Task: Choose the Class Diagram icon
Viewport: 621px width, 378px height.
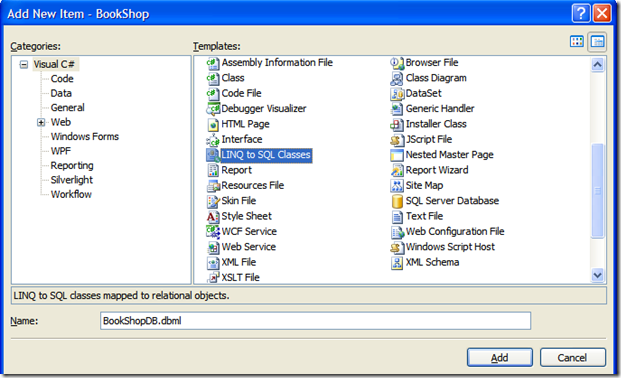Action: click(397, 78)
